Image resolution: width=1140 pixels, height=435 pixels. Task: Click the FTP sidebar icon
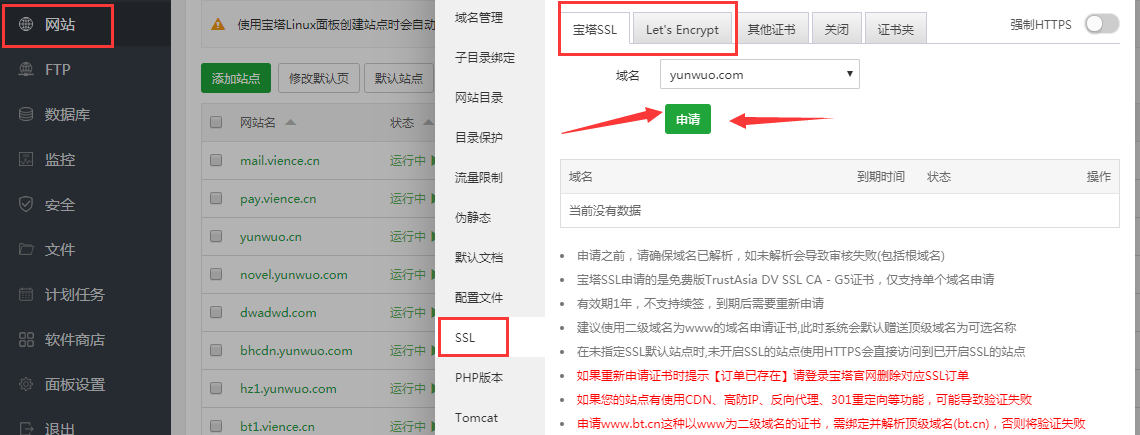[26, 70]
